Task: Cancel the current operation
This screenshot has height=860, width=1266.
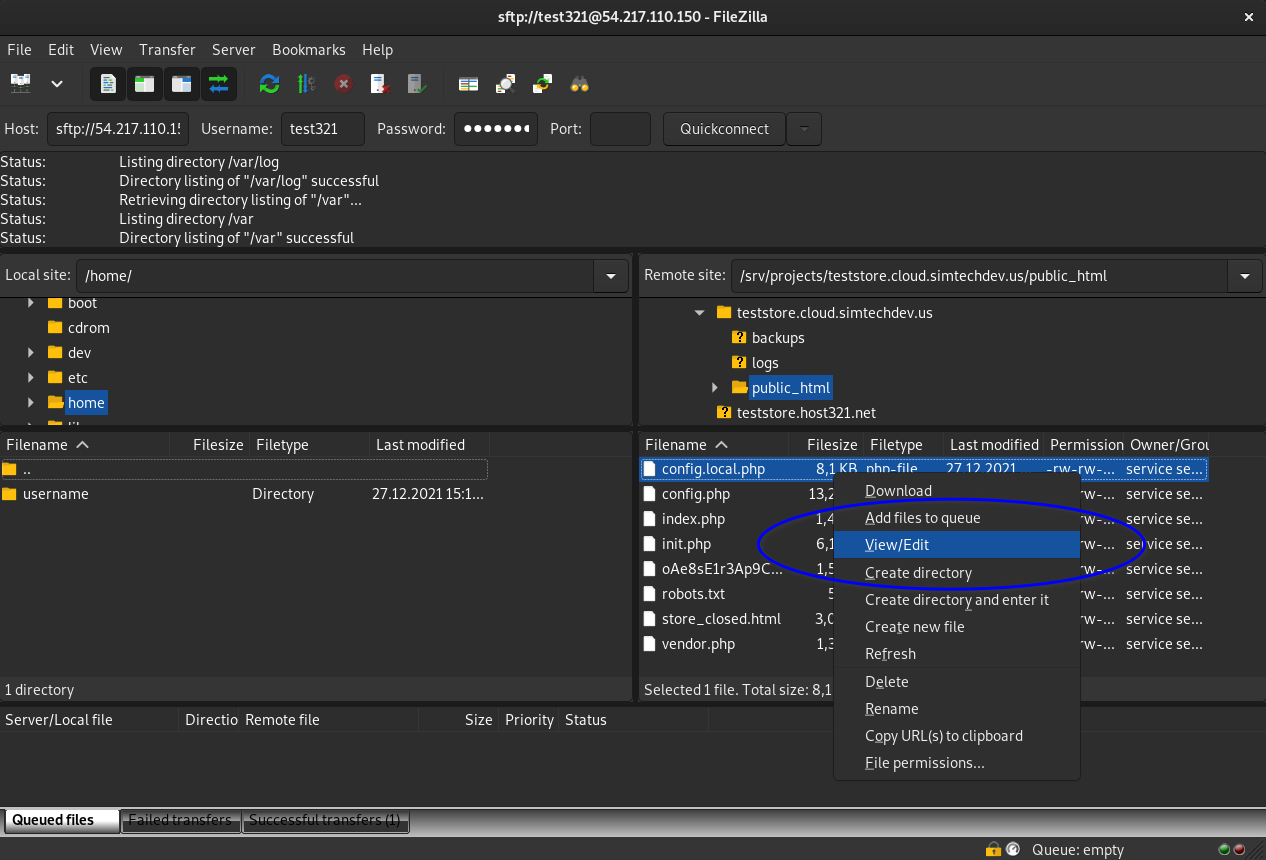Action: tap(343, 84)
